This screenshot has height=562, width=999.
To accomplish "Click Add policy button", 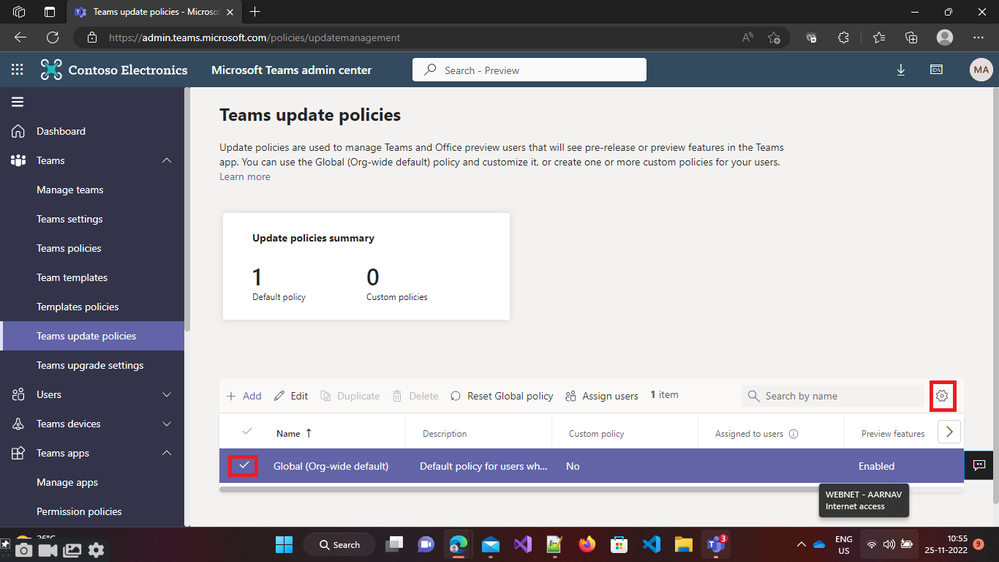I will click(x=244, y=396).
